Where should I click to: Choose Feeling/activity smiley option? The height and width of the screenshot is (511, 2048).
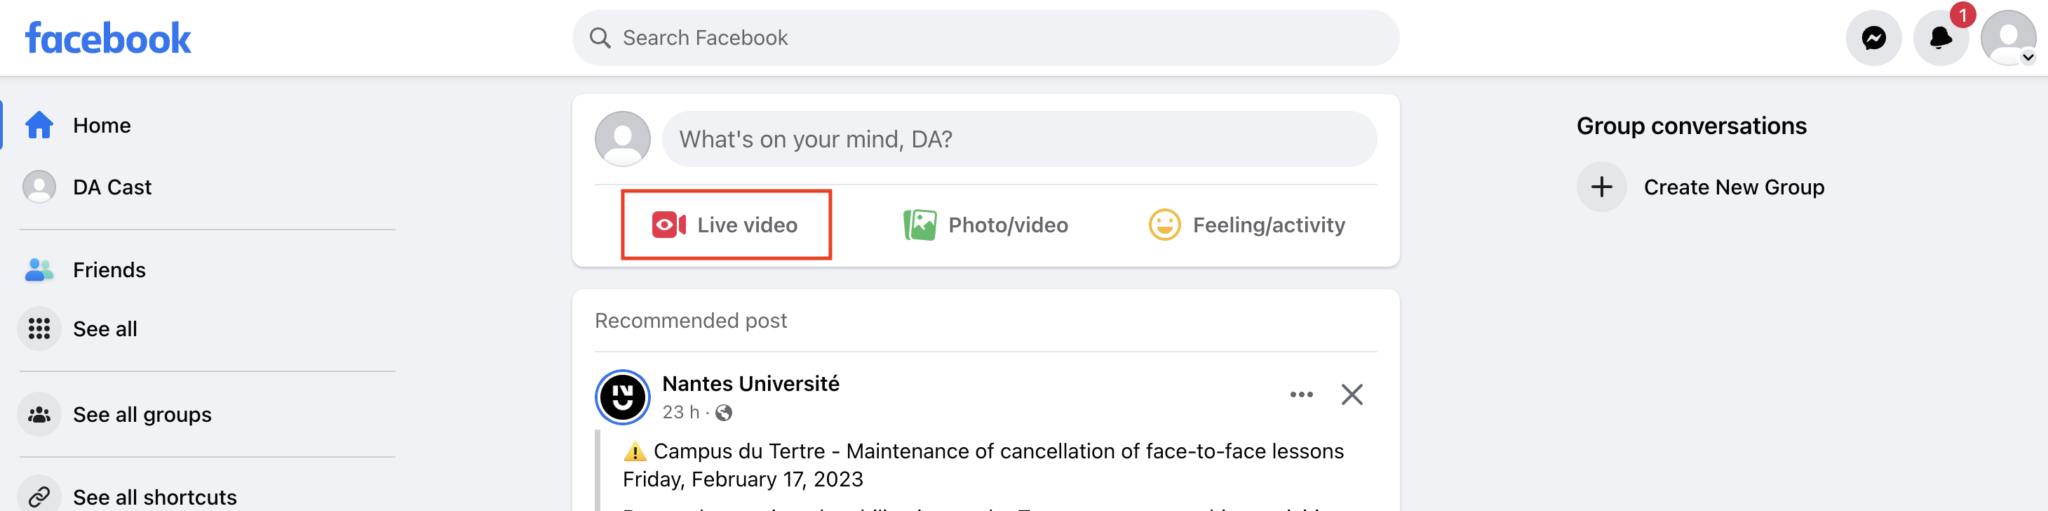point(1247,225)
